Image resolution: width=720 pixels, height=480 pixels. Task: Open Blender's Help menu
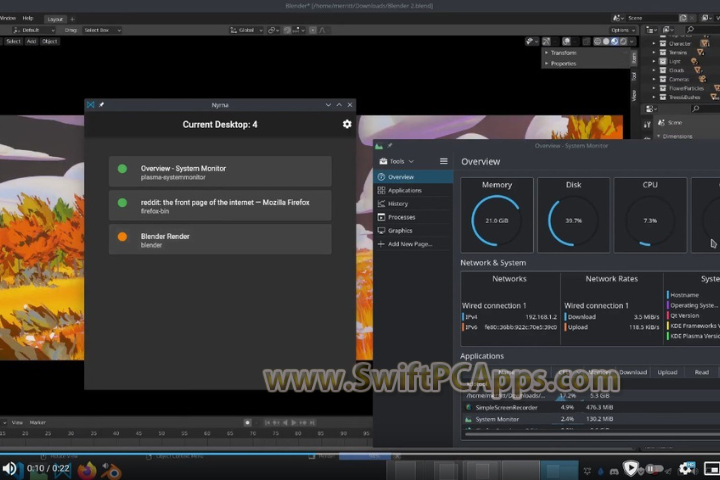coord(28,18)
